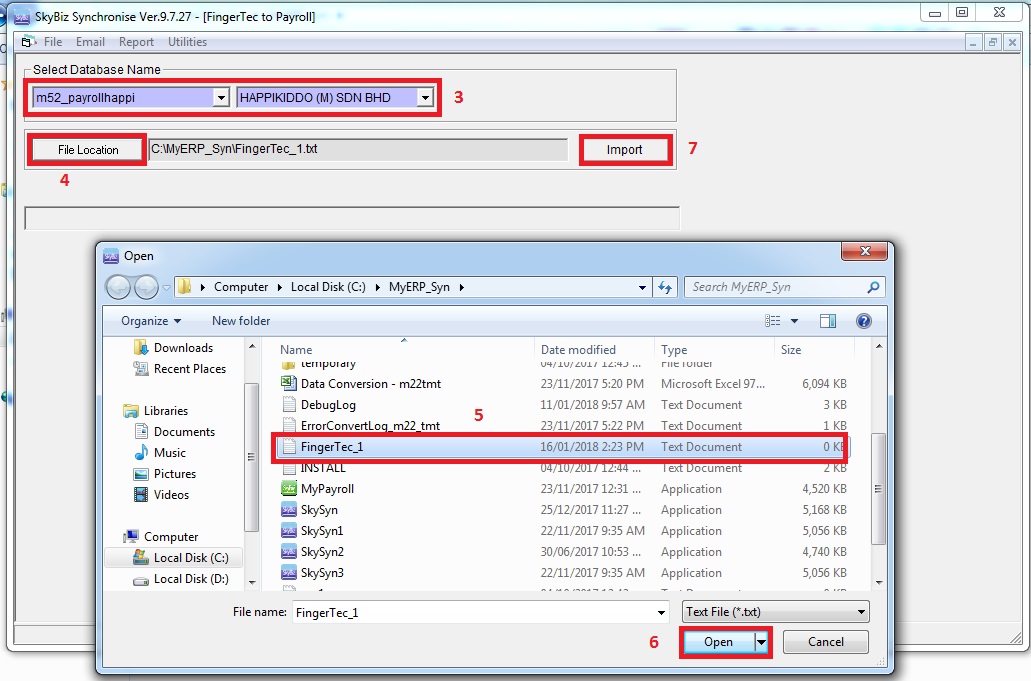Open the MyPayroll application file
The image size is (1031, 681).
[327, 489]
